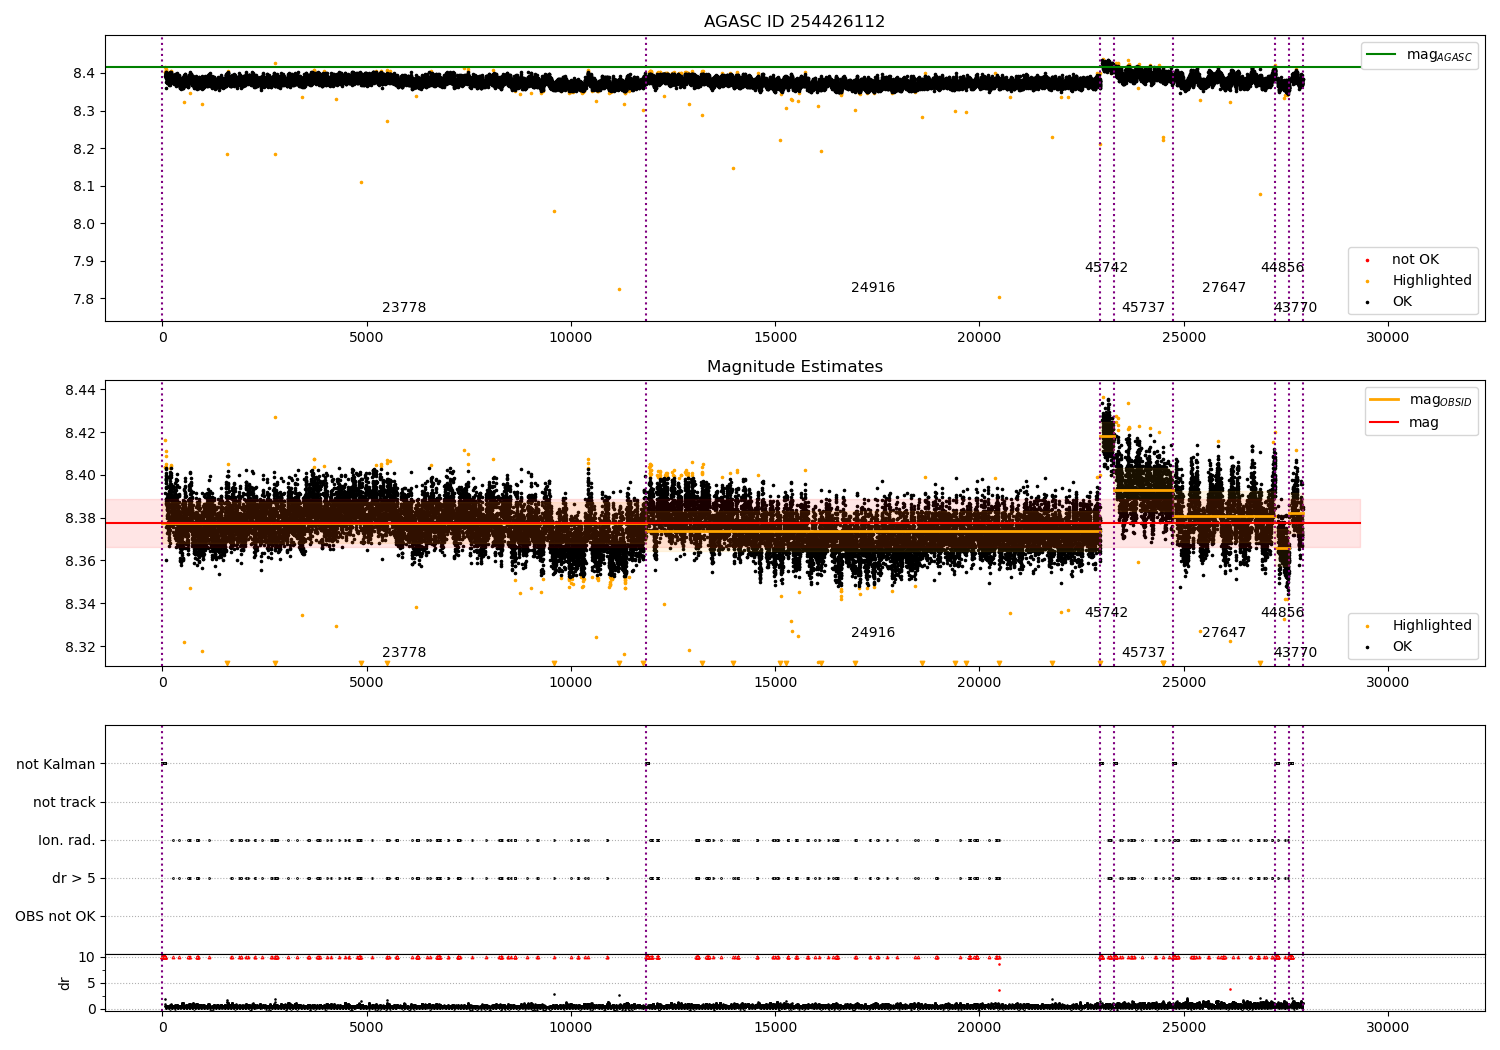Click OBSID label 23778 in top plot
The width and height of the screenshot is (1500, 1050).
click(404, 308)
